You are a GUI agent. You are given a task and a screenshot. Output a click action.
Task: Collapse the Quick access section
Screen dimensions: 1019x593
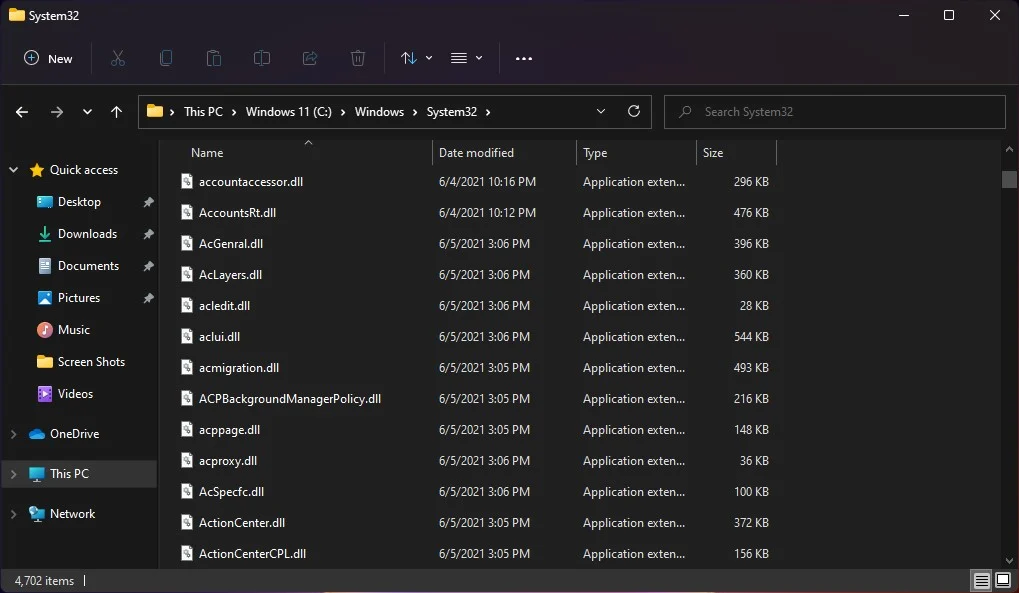(14, 170)
